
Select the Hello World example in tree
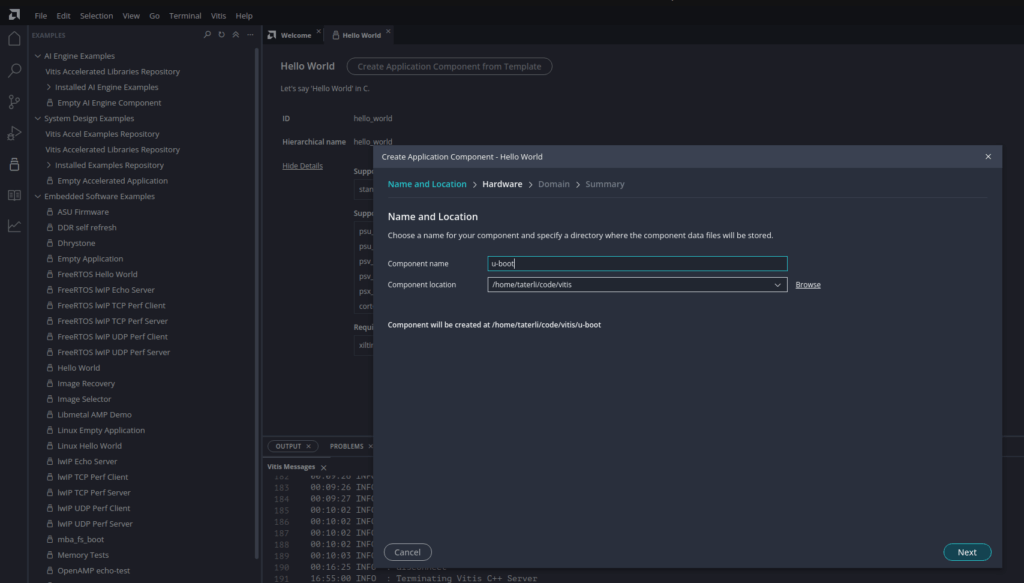(78, 368)
